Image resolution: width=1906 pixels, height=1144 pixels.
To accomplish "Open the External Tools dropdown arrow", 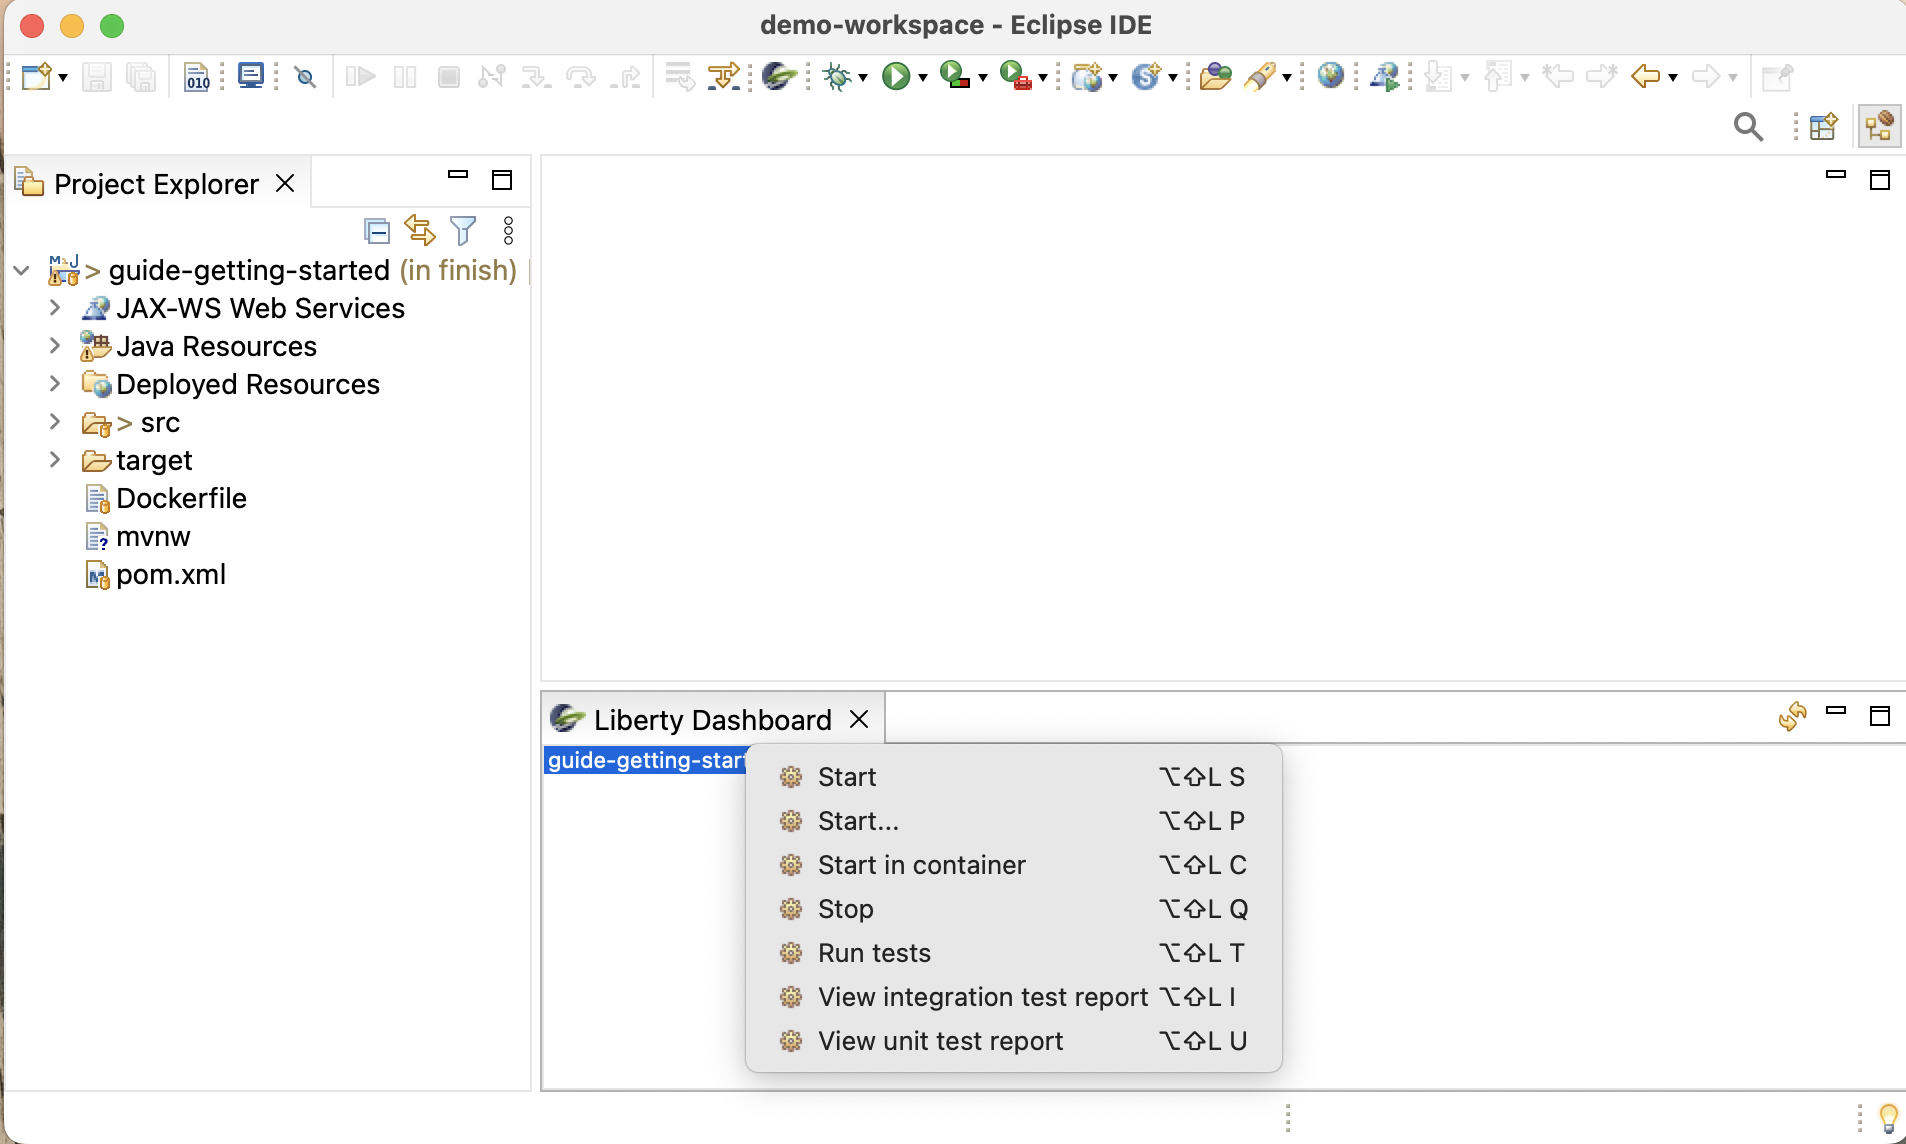I will pyautogui.click(x=1042, y=78).
